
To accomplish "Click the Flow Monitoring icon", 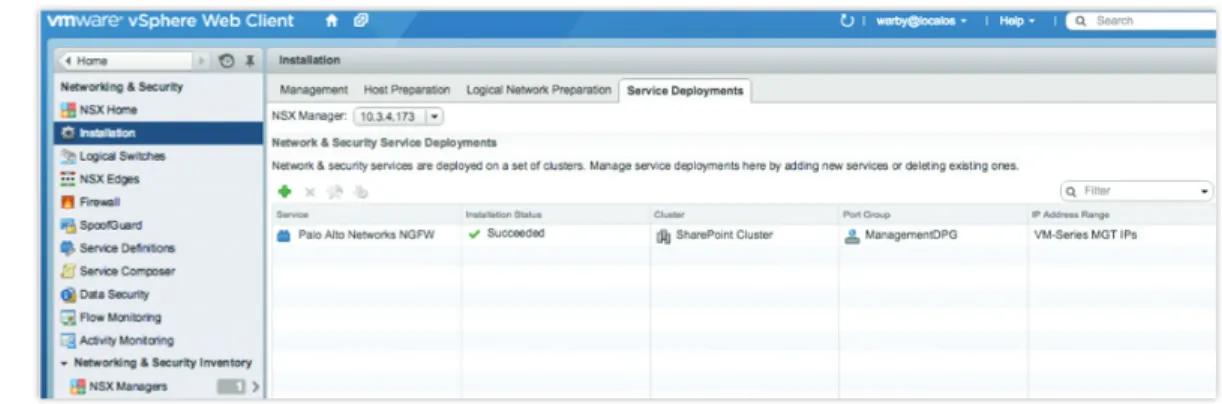I will coord(68,317).
